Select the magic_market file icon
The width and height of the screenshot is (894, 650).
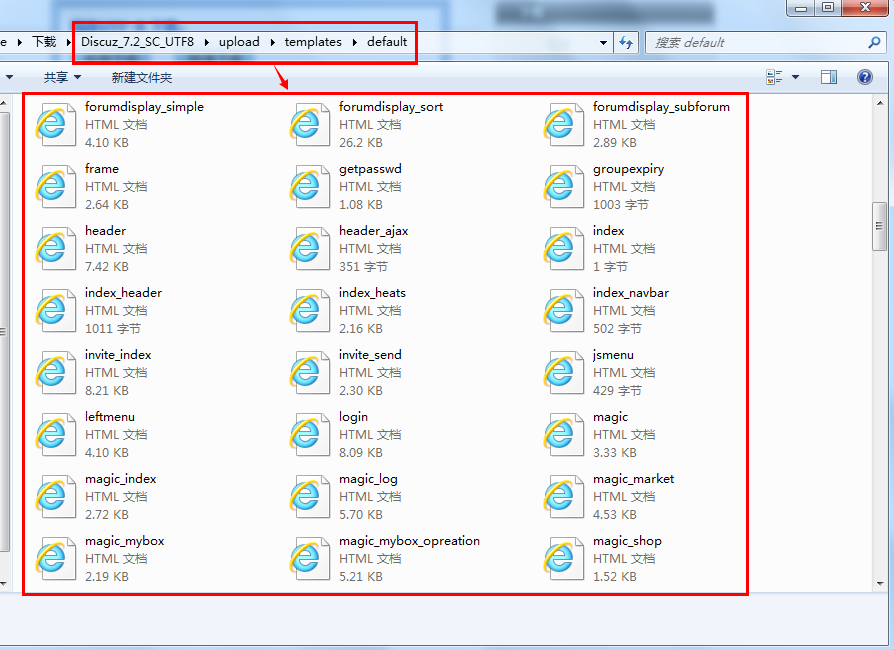(563, 497)
